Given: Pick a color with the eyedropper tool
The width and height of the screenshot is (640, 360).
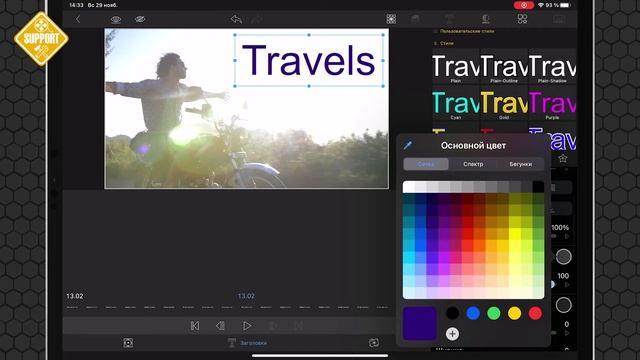Looking at the screenshot, I should 407,145.
